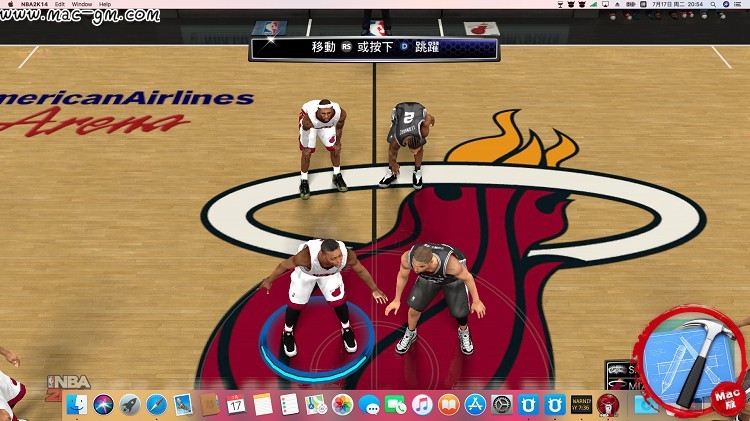Open the Help menu
Viewport: 750px width, 421px height.
[105, 4]
